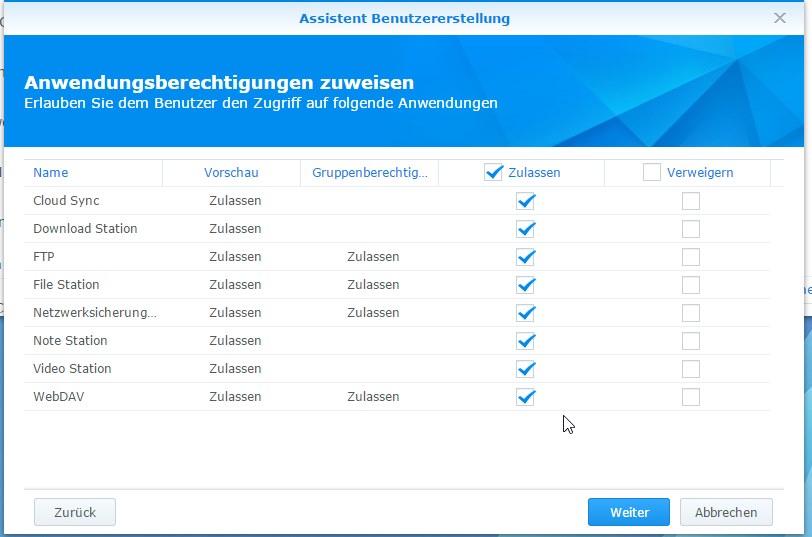Screen dimensions: 812x537
Task: Uncheck Zulassen for Cloud Sync
Action: coord(526,201)
